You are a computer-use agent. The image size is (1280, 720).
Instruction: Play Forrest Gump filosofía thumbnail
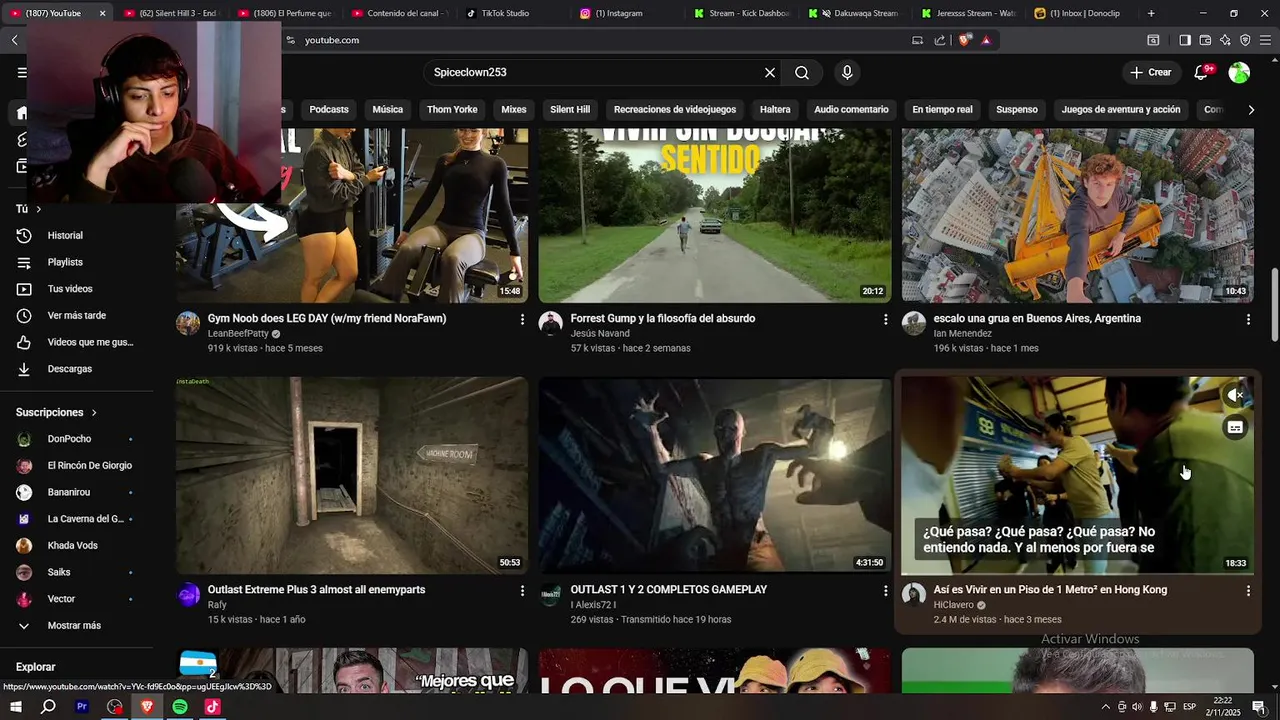[714, 215]
